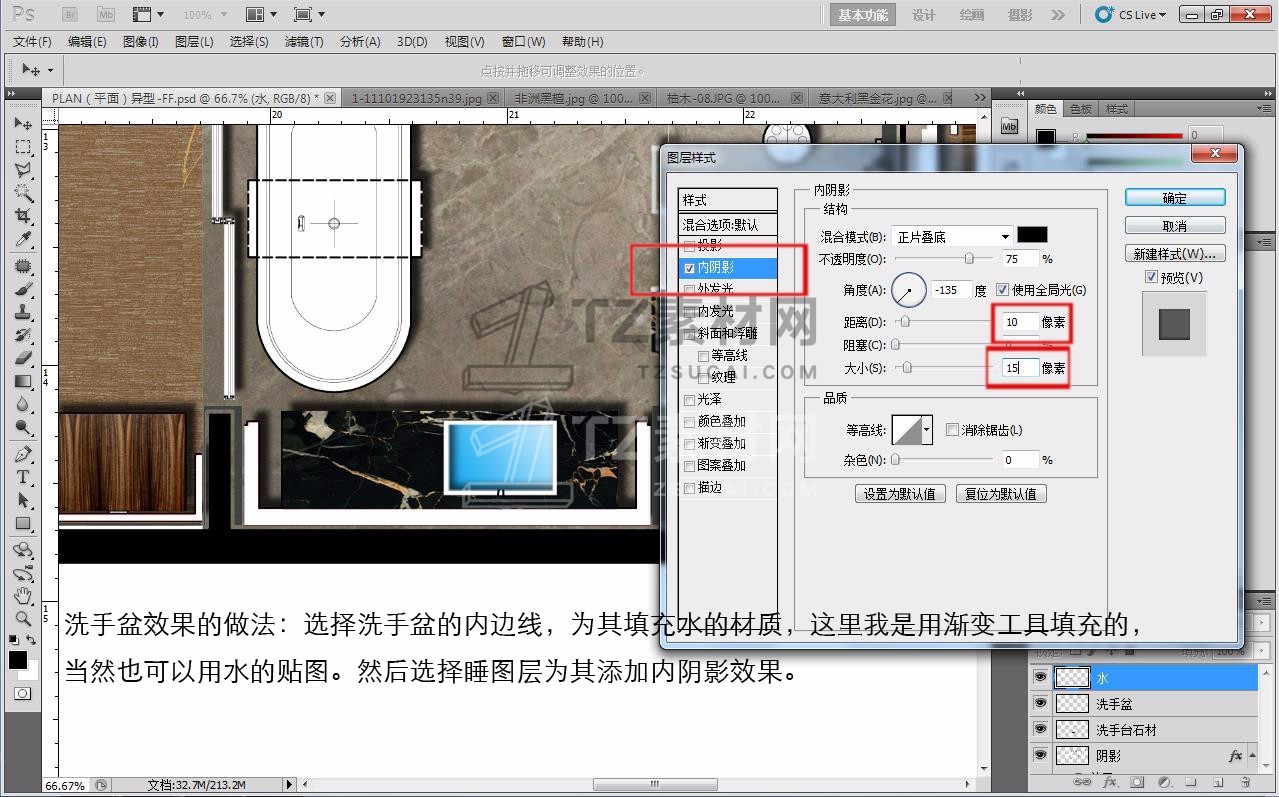Open the 图层(L) menu
Image resolution: width=1279 pixels, height=797 pixels.
tap(194, 42)
